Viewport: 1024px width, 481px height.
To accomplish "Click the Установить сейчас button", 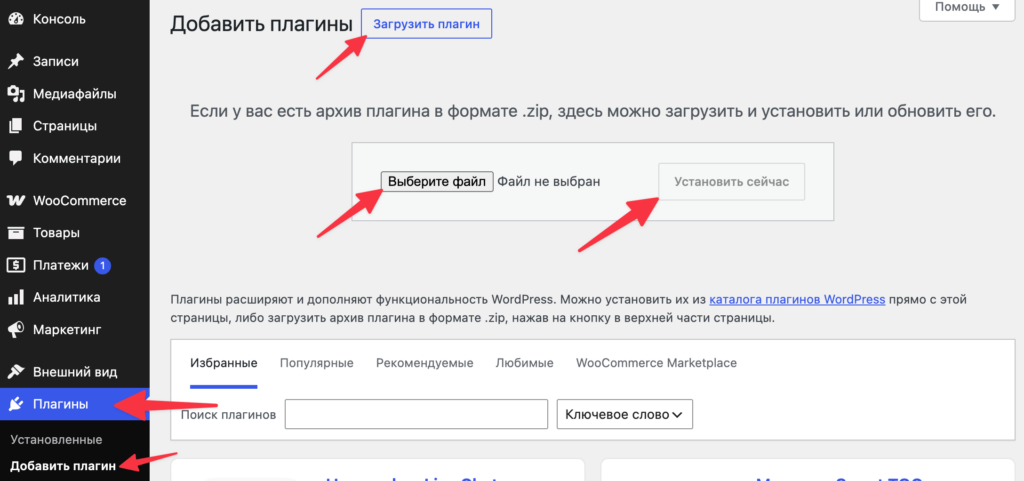I will (731, 181).
